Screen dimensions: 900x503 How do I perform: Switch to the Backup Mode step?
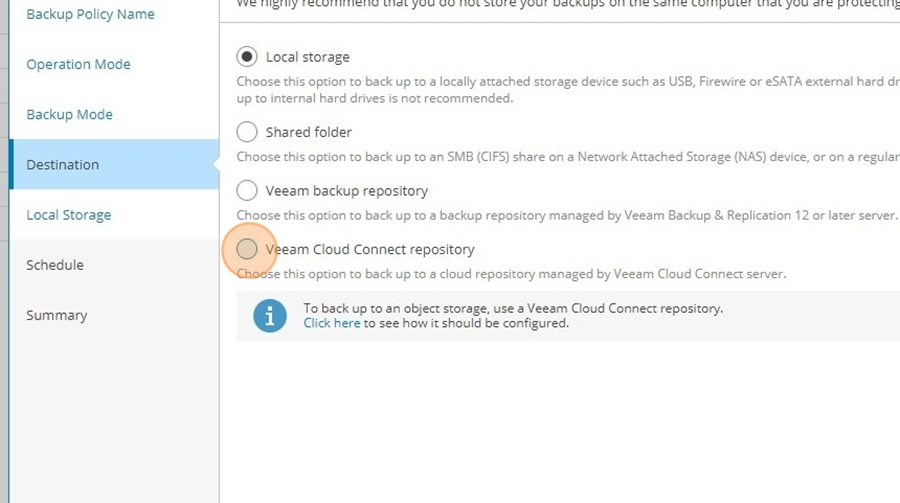coord(69,114)
